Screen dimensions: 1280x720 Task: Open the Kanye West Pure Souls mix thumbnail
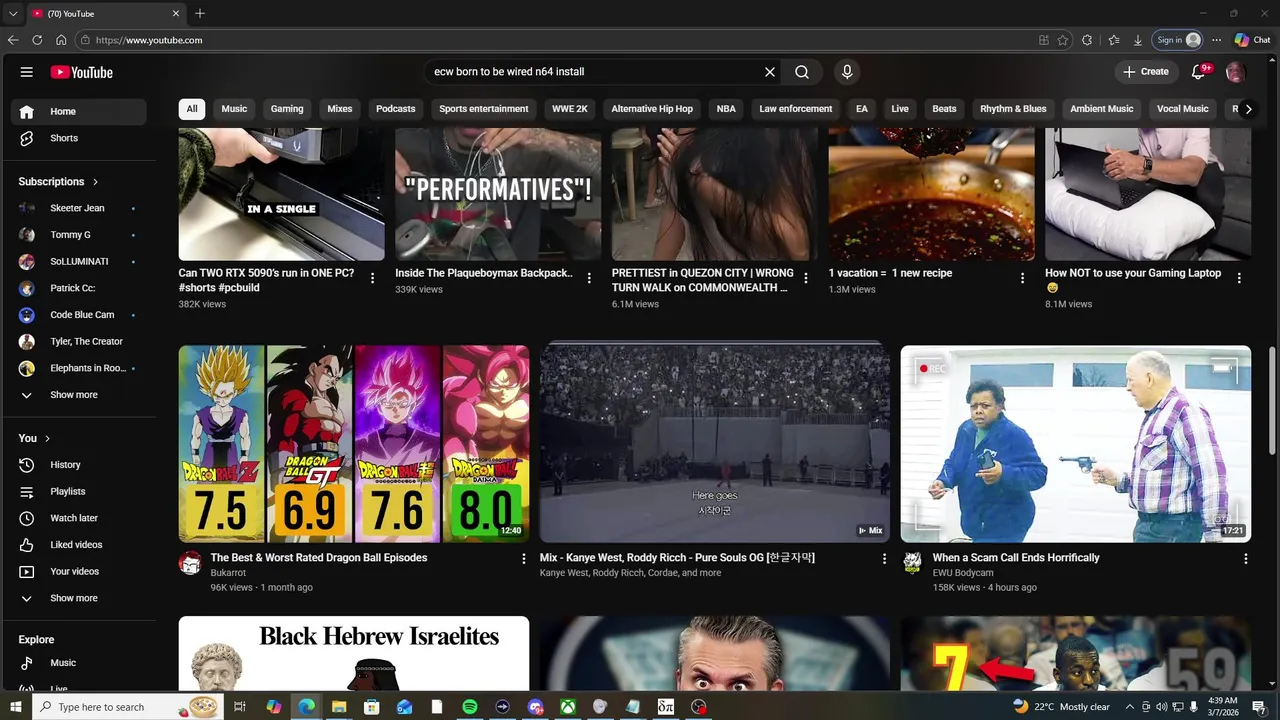tap(715, 444)
